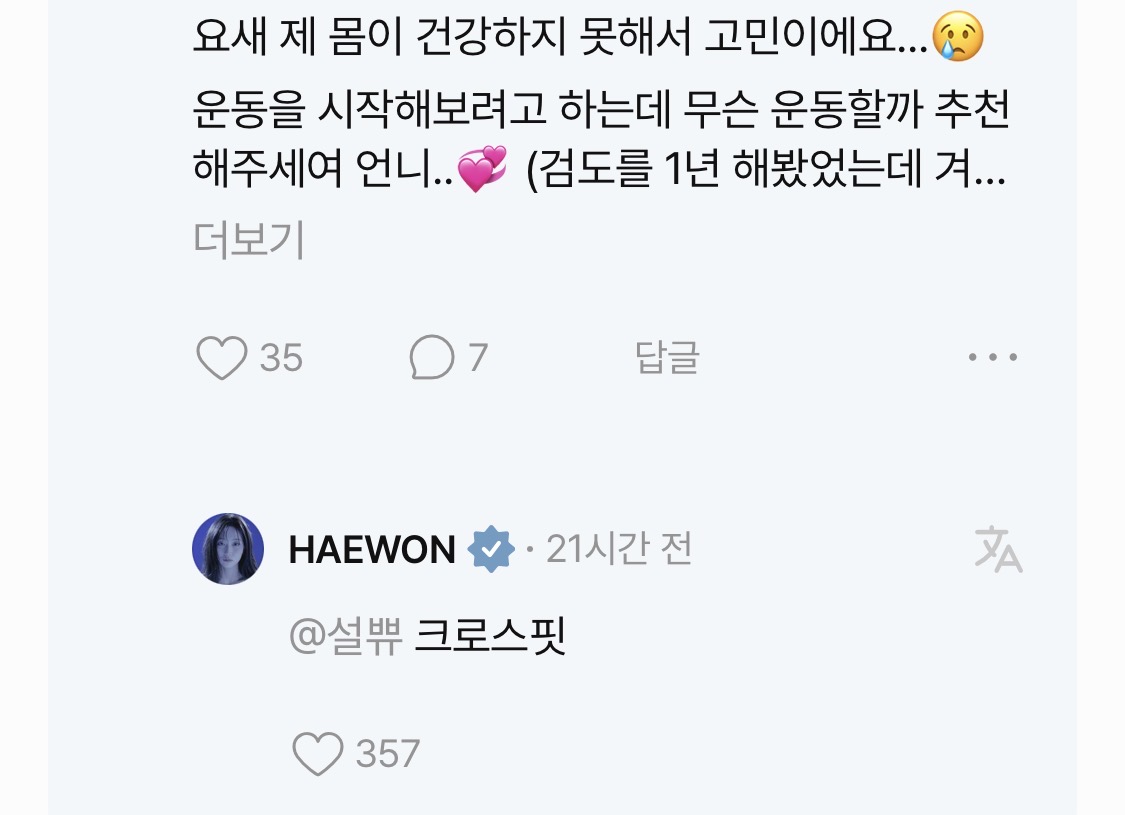This screenshot has width=1125, height=815.
Task: Click the revolving hearts emoji after 언니
Action: 482,169
